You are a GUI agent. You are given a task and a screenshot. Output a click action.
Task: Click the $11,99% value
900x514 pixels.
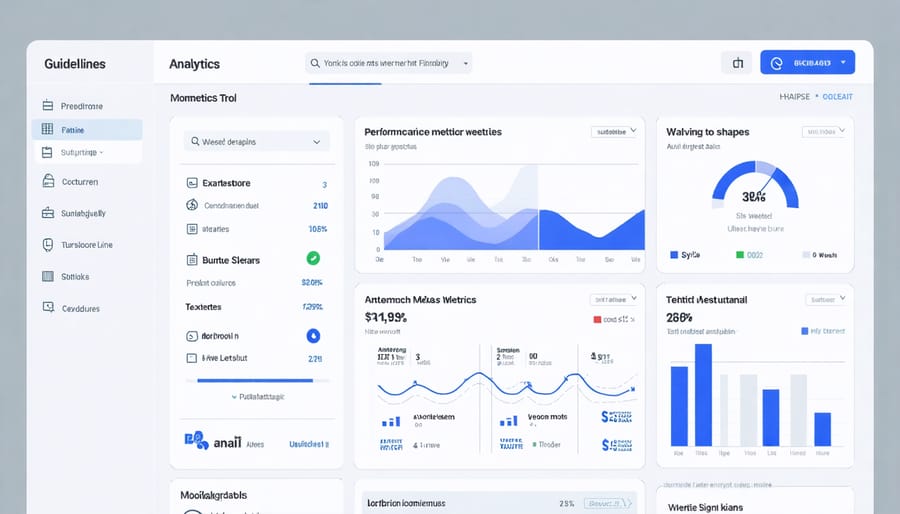click(x=386, y=317)
